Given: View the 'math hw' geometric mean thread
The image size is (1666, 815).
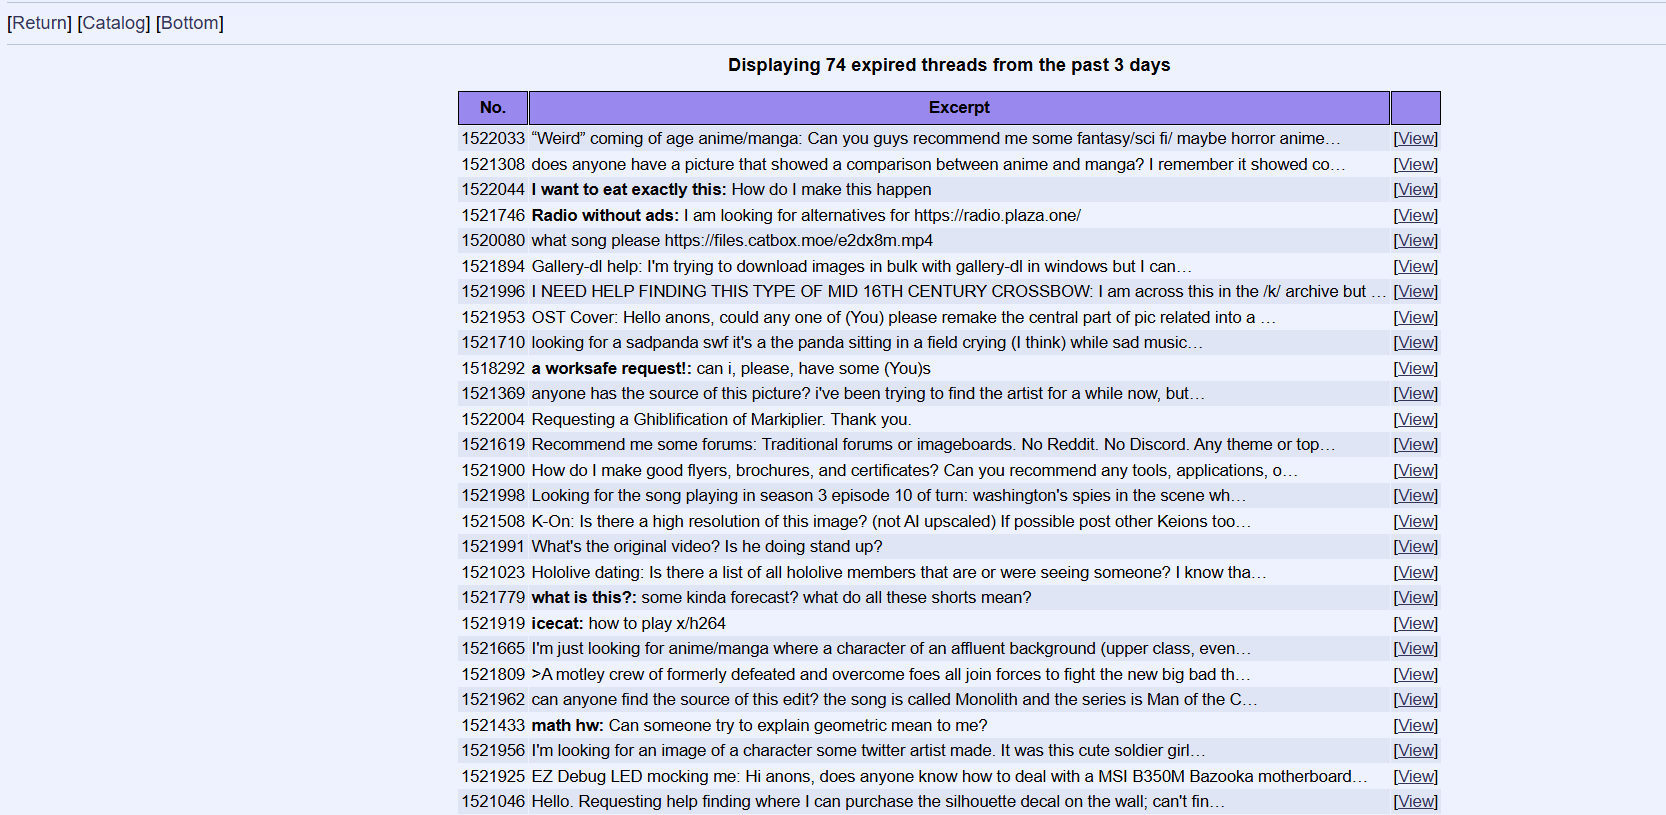Looking at the screenshot, I should click(1416, 726).
